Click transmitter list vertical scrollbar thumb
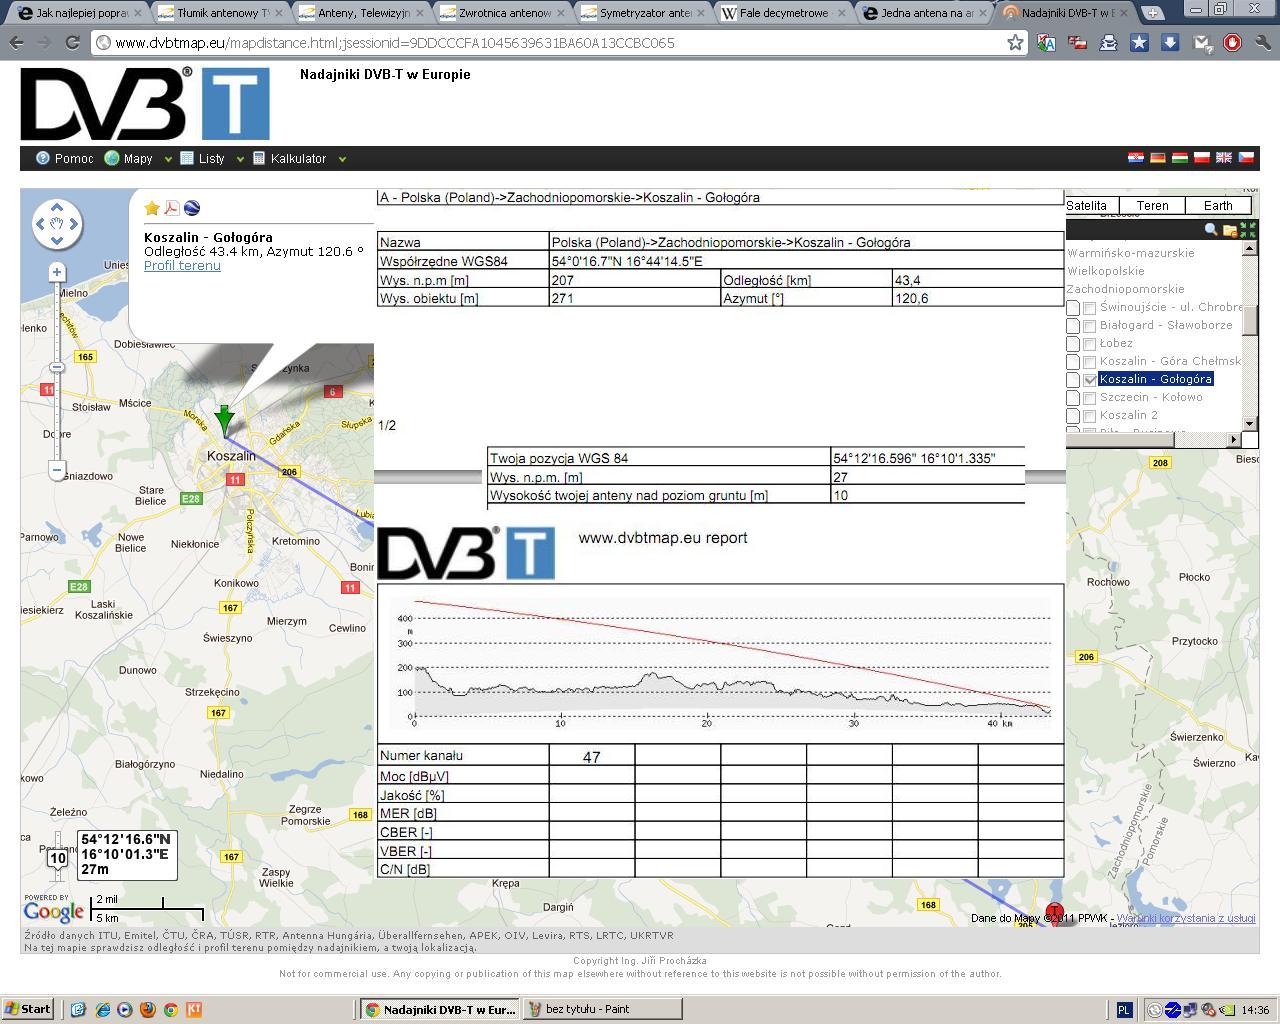This screenshot has height=1024, width=1280. tap(1249, 322)
